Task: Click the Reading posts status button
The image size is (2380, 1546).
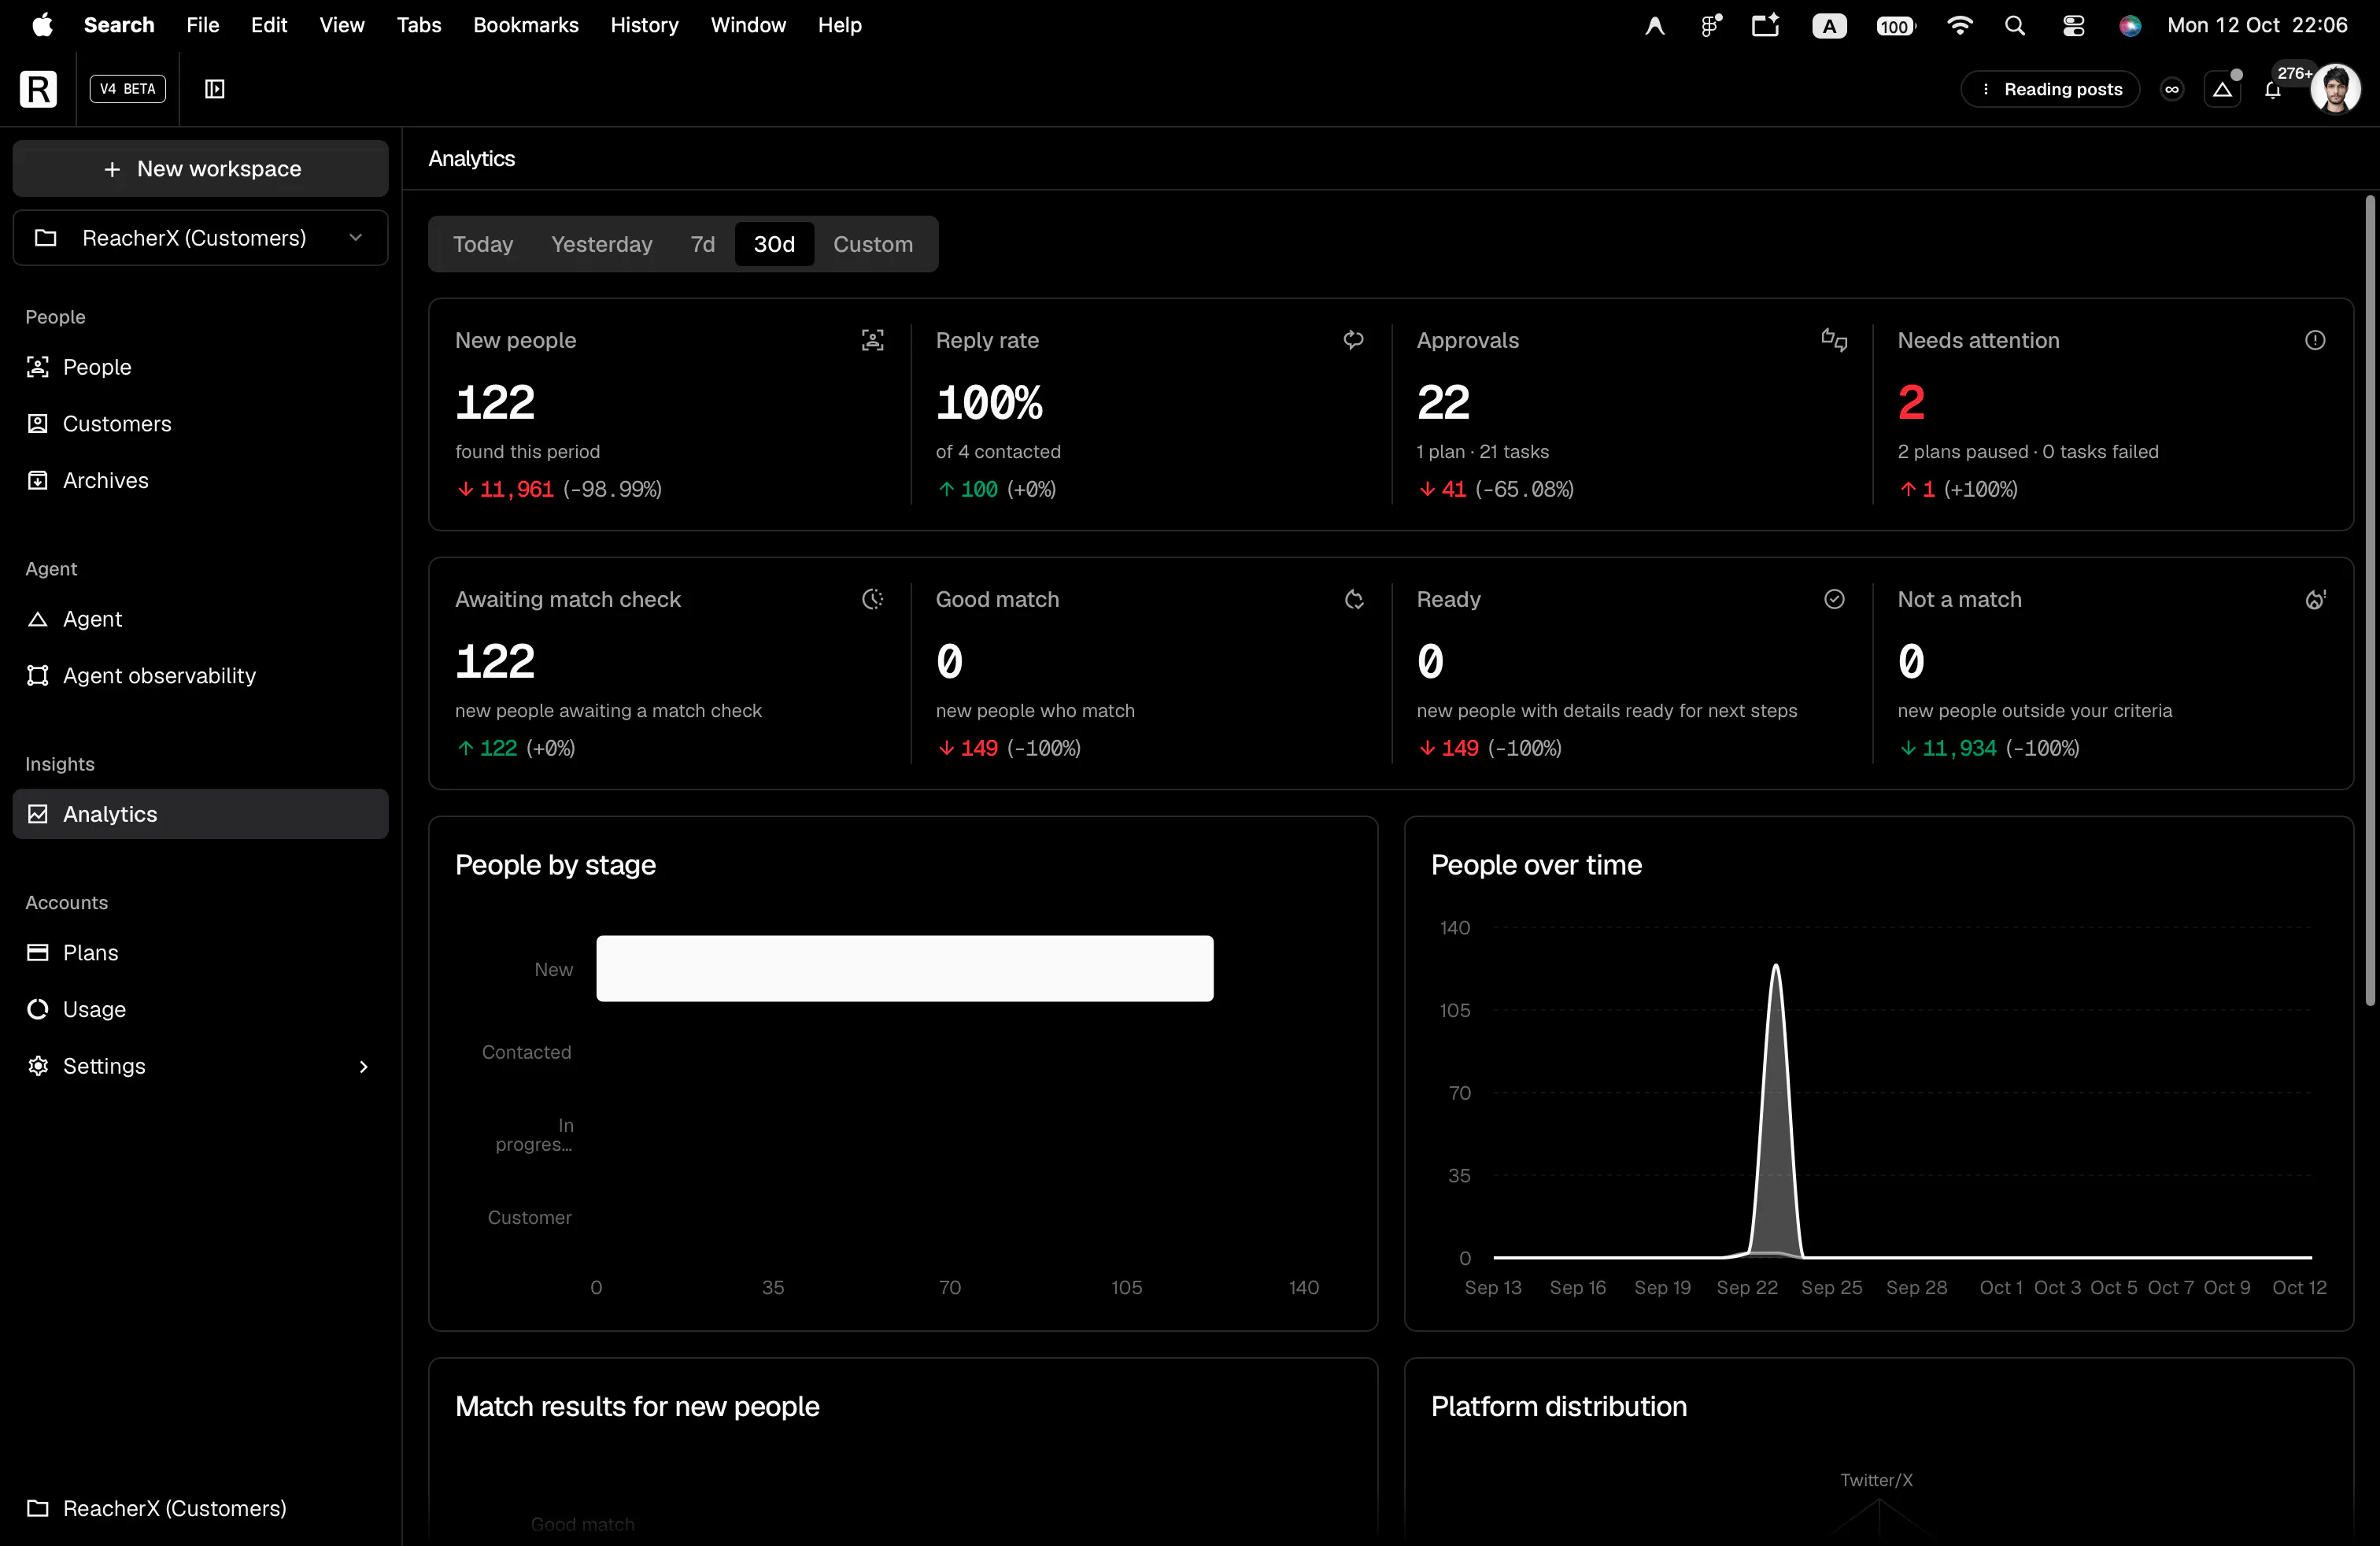Action: coord(2050,90)
